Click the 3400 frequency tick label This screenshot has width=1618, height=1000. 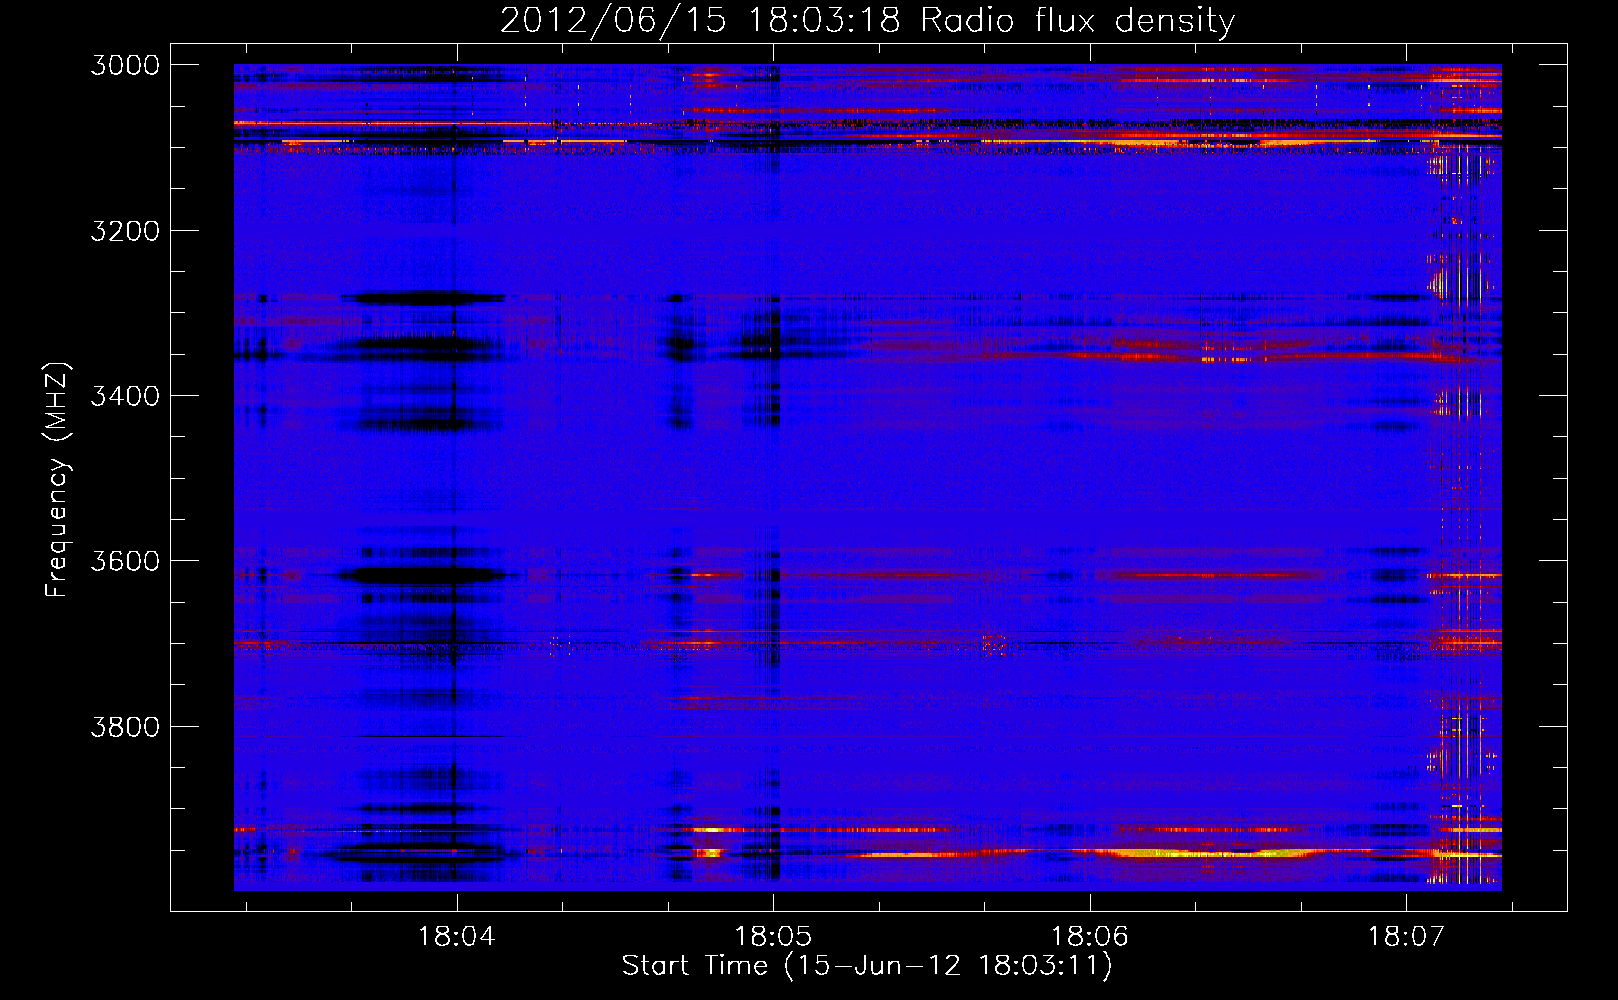tap(125, 396)
